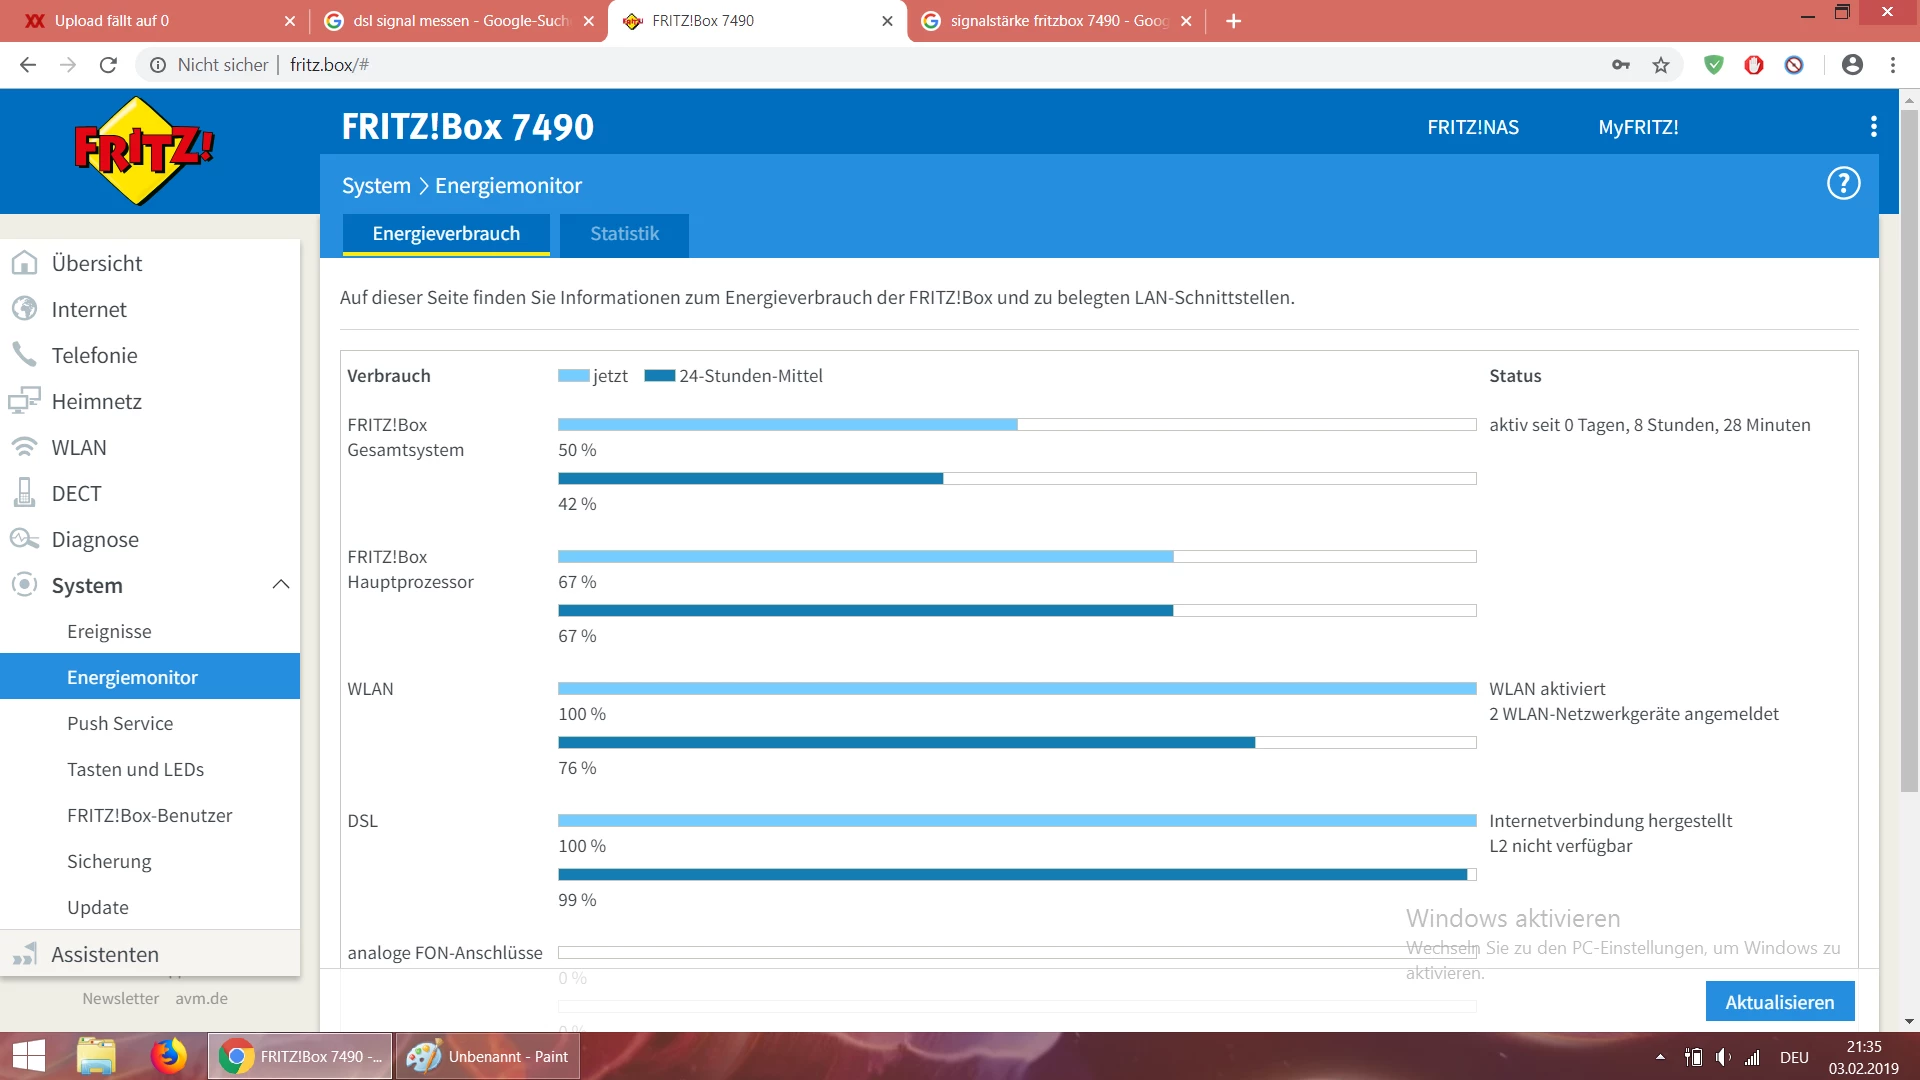Click the FRITZ! logo
The image size is (1920, 1080).
click(144, 150)
